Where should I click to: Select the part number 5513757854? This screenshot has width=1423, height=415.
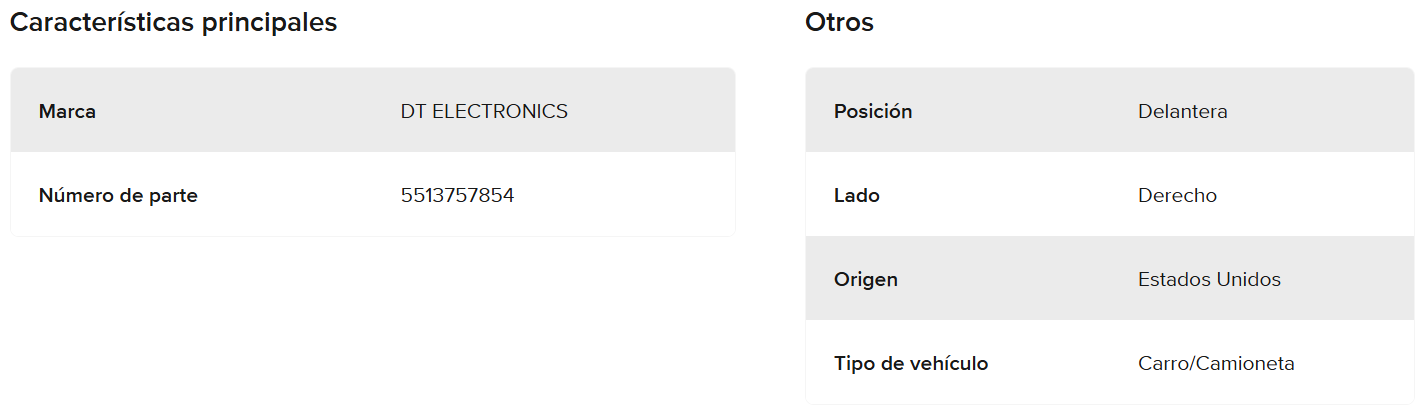tap(457, 196)
